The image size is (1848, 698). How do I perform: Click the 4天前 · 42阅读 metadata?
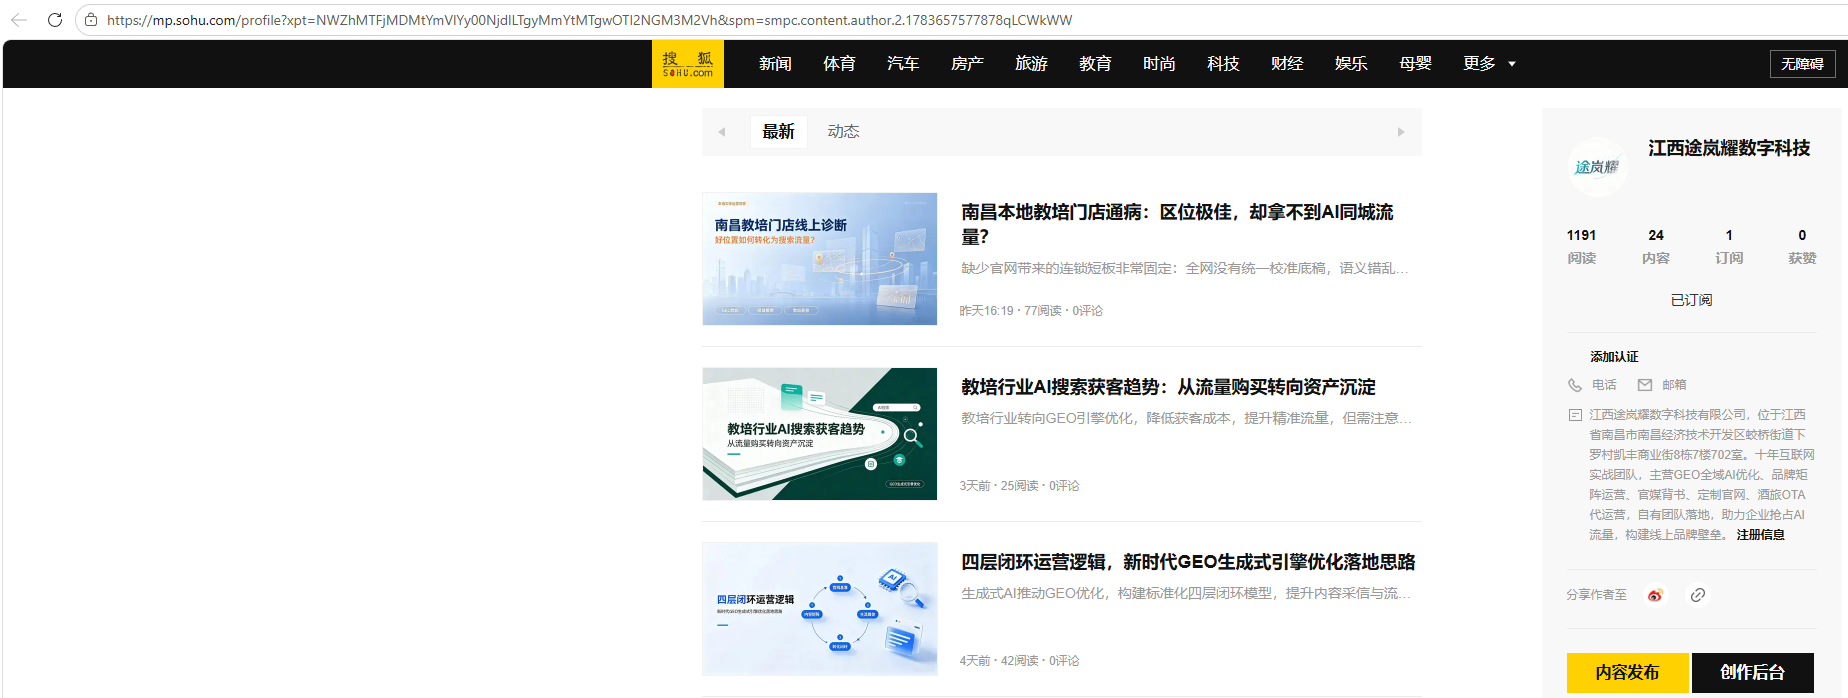[x=1019, y=661]
